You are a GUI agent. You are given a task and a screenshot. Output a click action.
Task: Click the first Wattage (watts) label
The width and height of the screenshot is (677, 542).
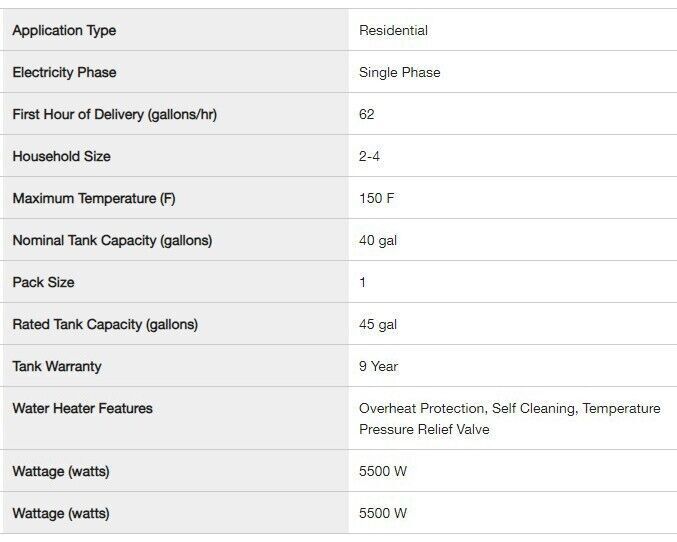point(61,471)
